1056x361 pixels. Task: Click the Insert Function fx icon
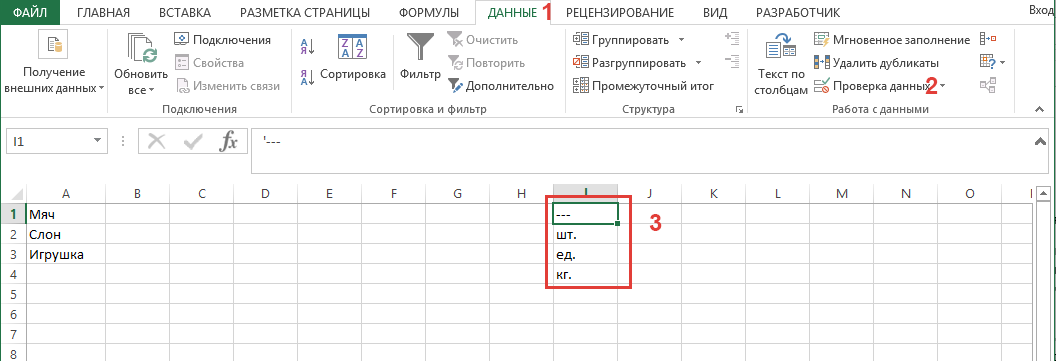tap(230, 141)
